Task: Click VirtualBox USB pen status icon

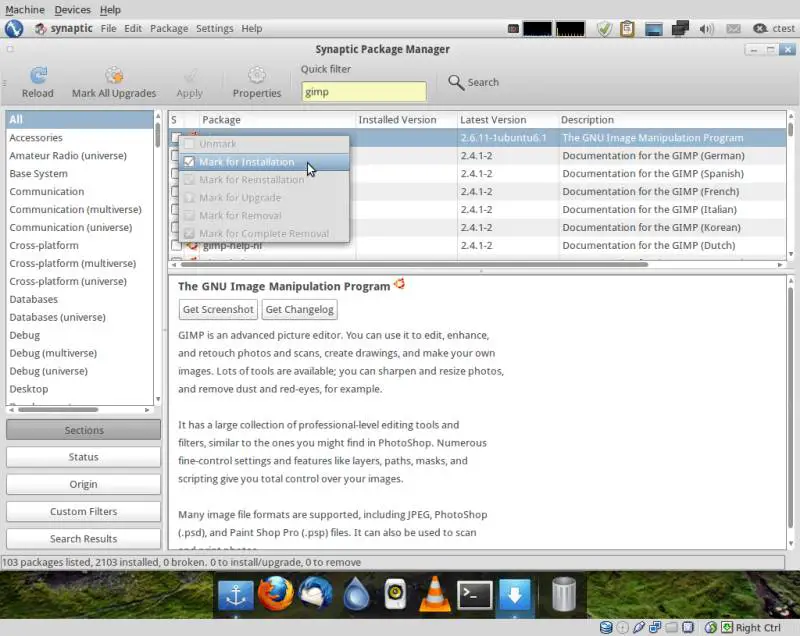Action: point(638,627)
